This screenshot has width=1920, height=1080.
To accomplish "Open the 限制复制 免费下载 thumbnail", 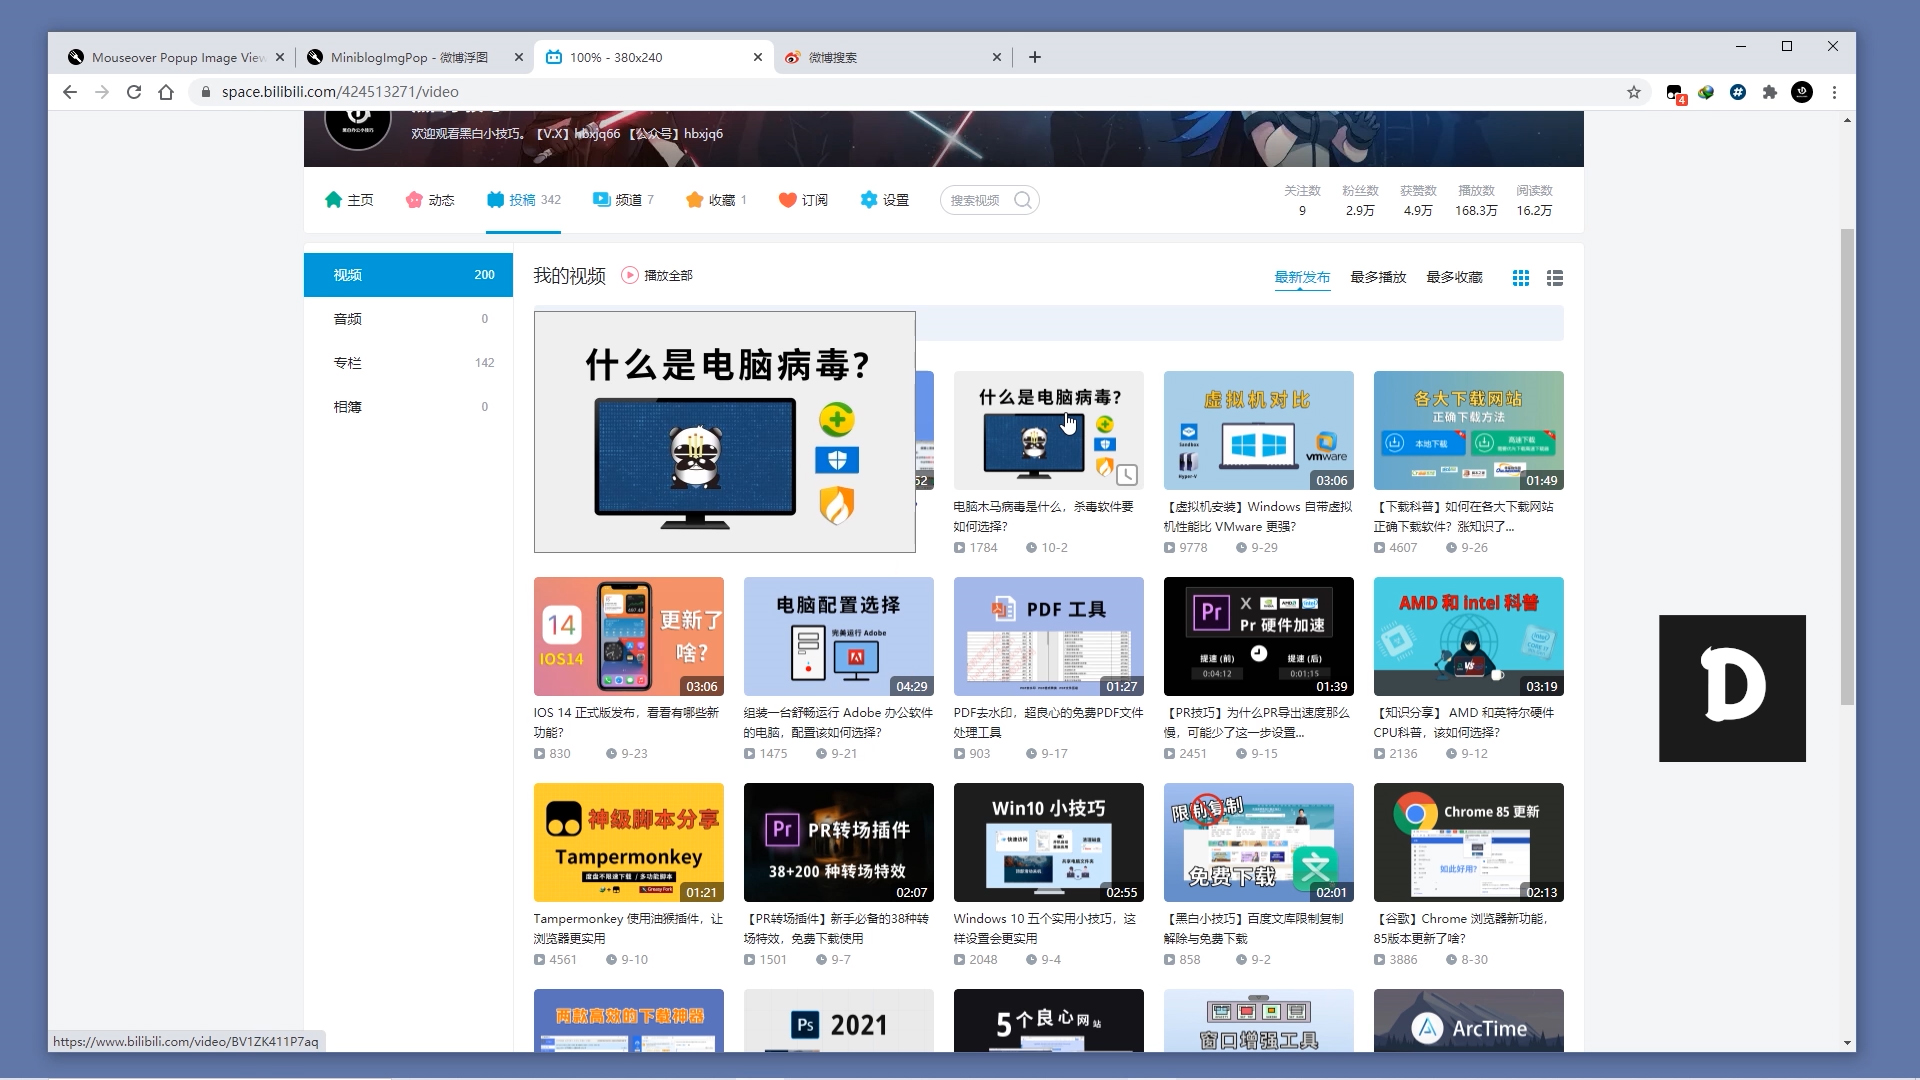I will pyautogui.click(x=1258, y=842).
